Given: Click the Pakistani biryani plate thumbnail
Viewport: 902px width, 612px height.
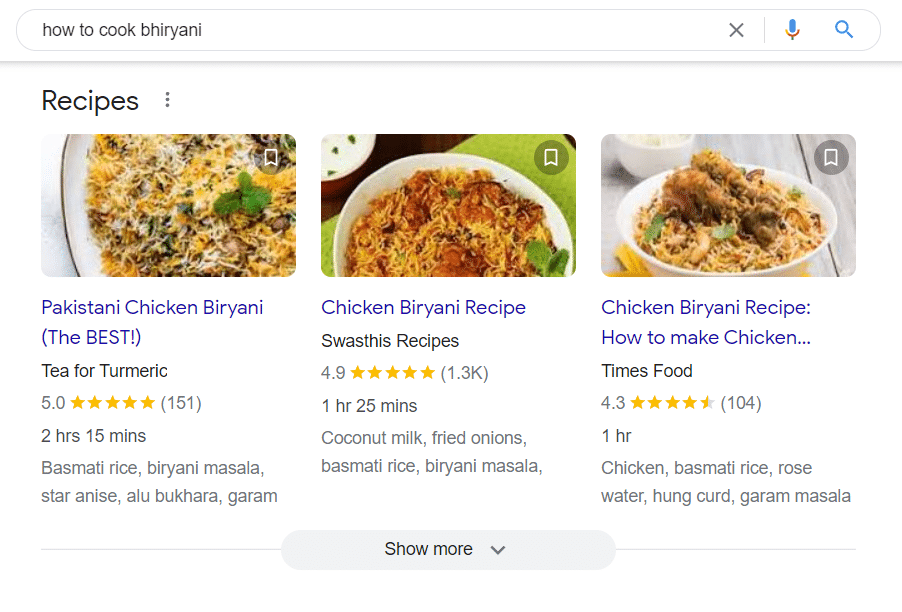Looking at the screenshot, I should 169,205.
